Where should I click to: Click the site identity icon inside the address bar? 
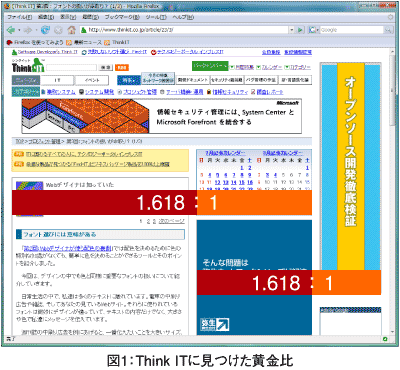[84, 30]
